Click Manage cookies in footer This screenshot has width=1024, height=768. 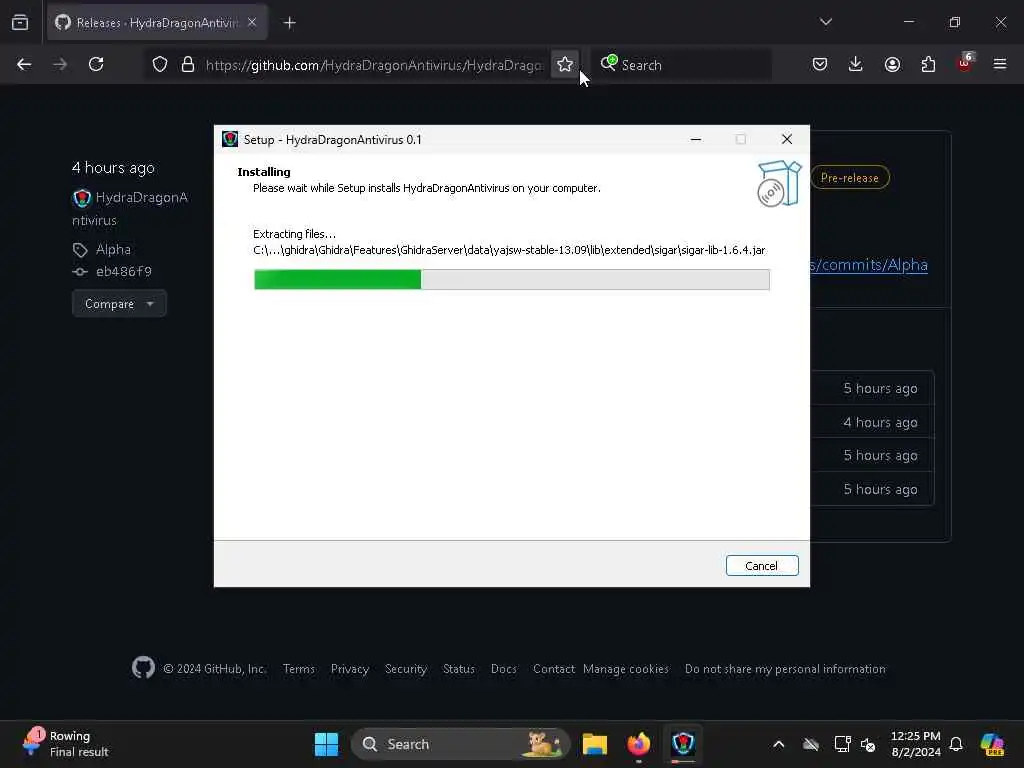point(626,669)
